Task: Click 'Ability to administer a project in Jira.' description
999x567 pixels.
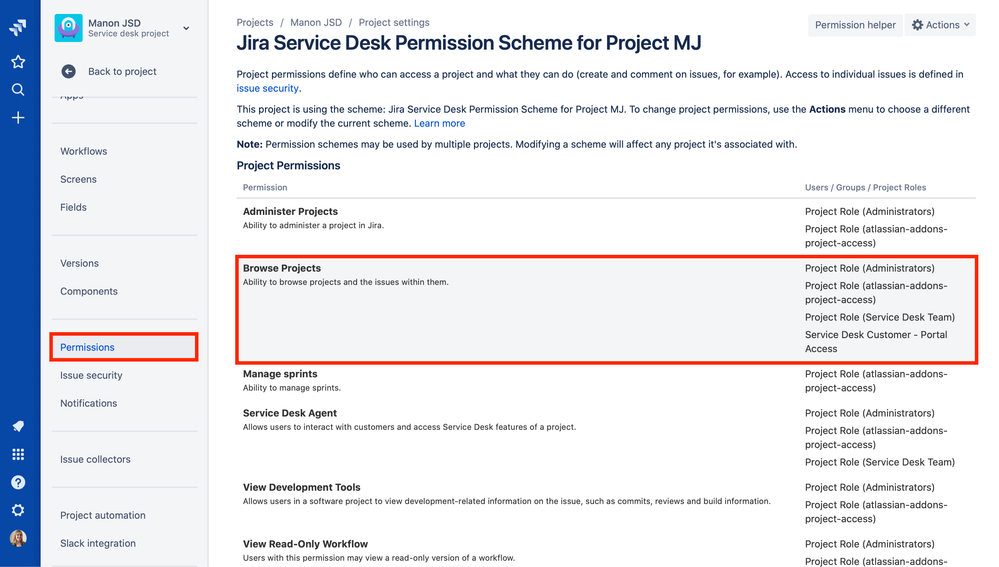Action: tap(313, 226)
